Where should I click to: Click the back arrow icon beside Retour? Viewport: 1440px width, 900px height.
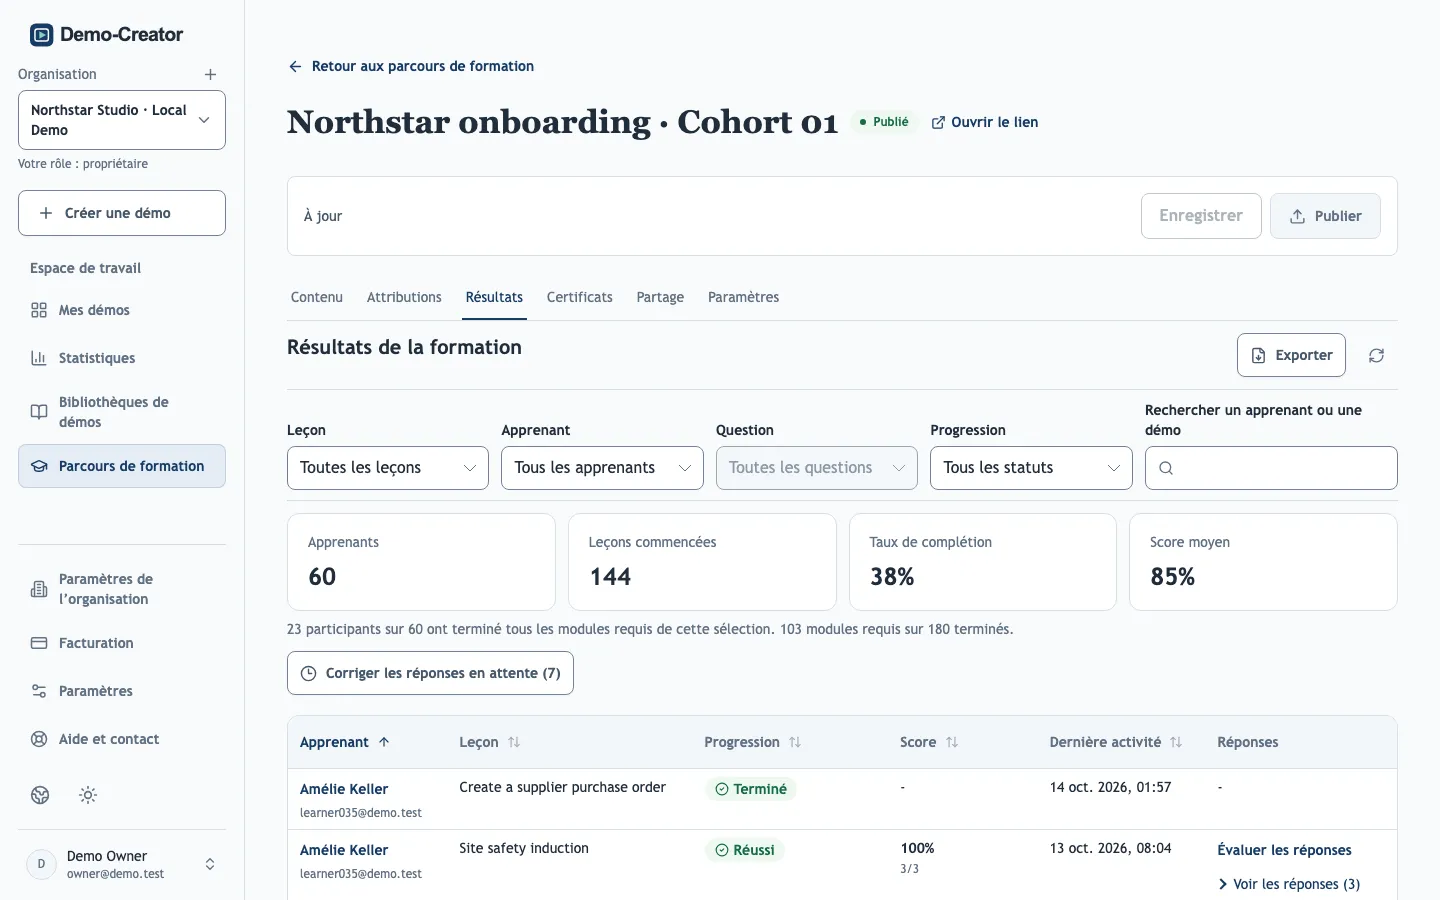click(295, 67)
